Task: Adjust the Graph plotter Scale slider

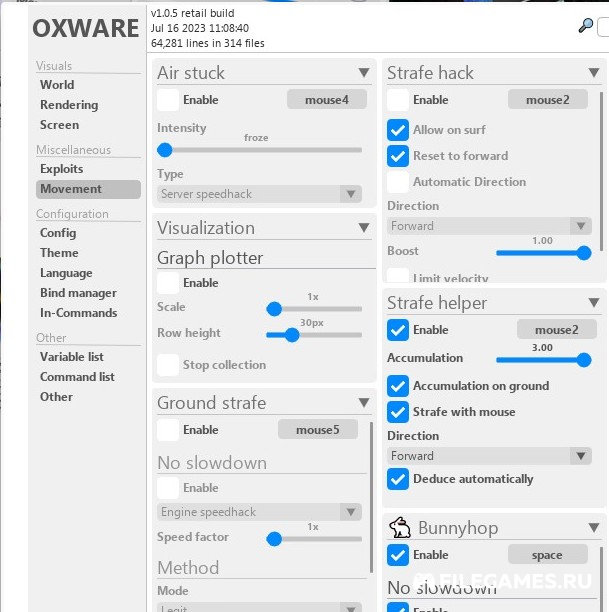Action: pos(314,309)
